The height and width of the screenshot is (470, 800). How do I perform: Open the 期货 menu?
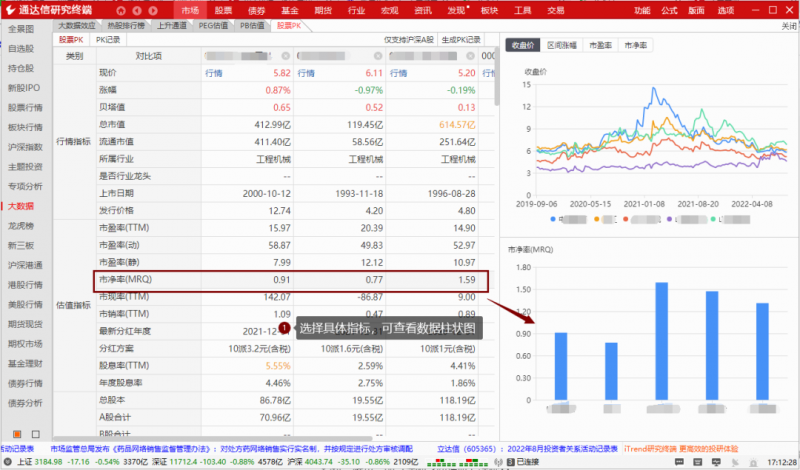323,10
